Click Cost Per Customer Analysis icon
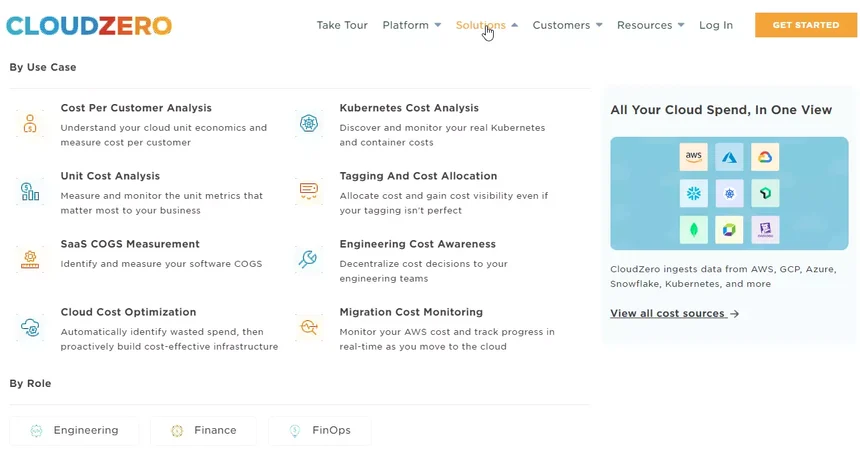Viewport: 860px width, 453px height. (30, 123)
